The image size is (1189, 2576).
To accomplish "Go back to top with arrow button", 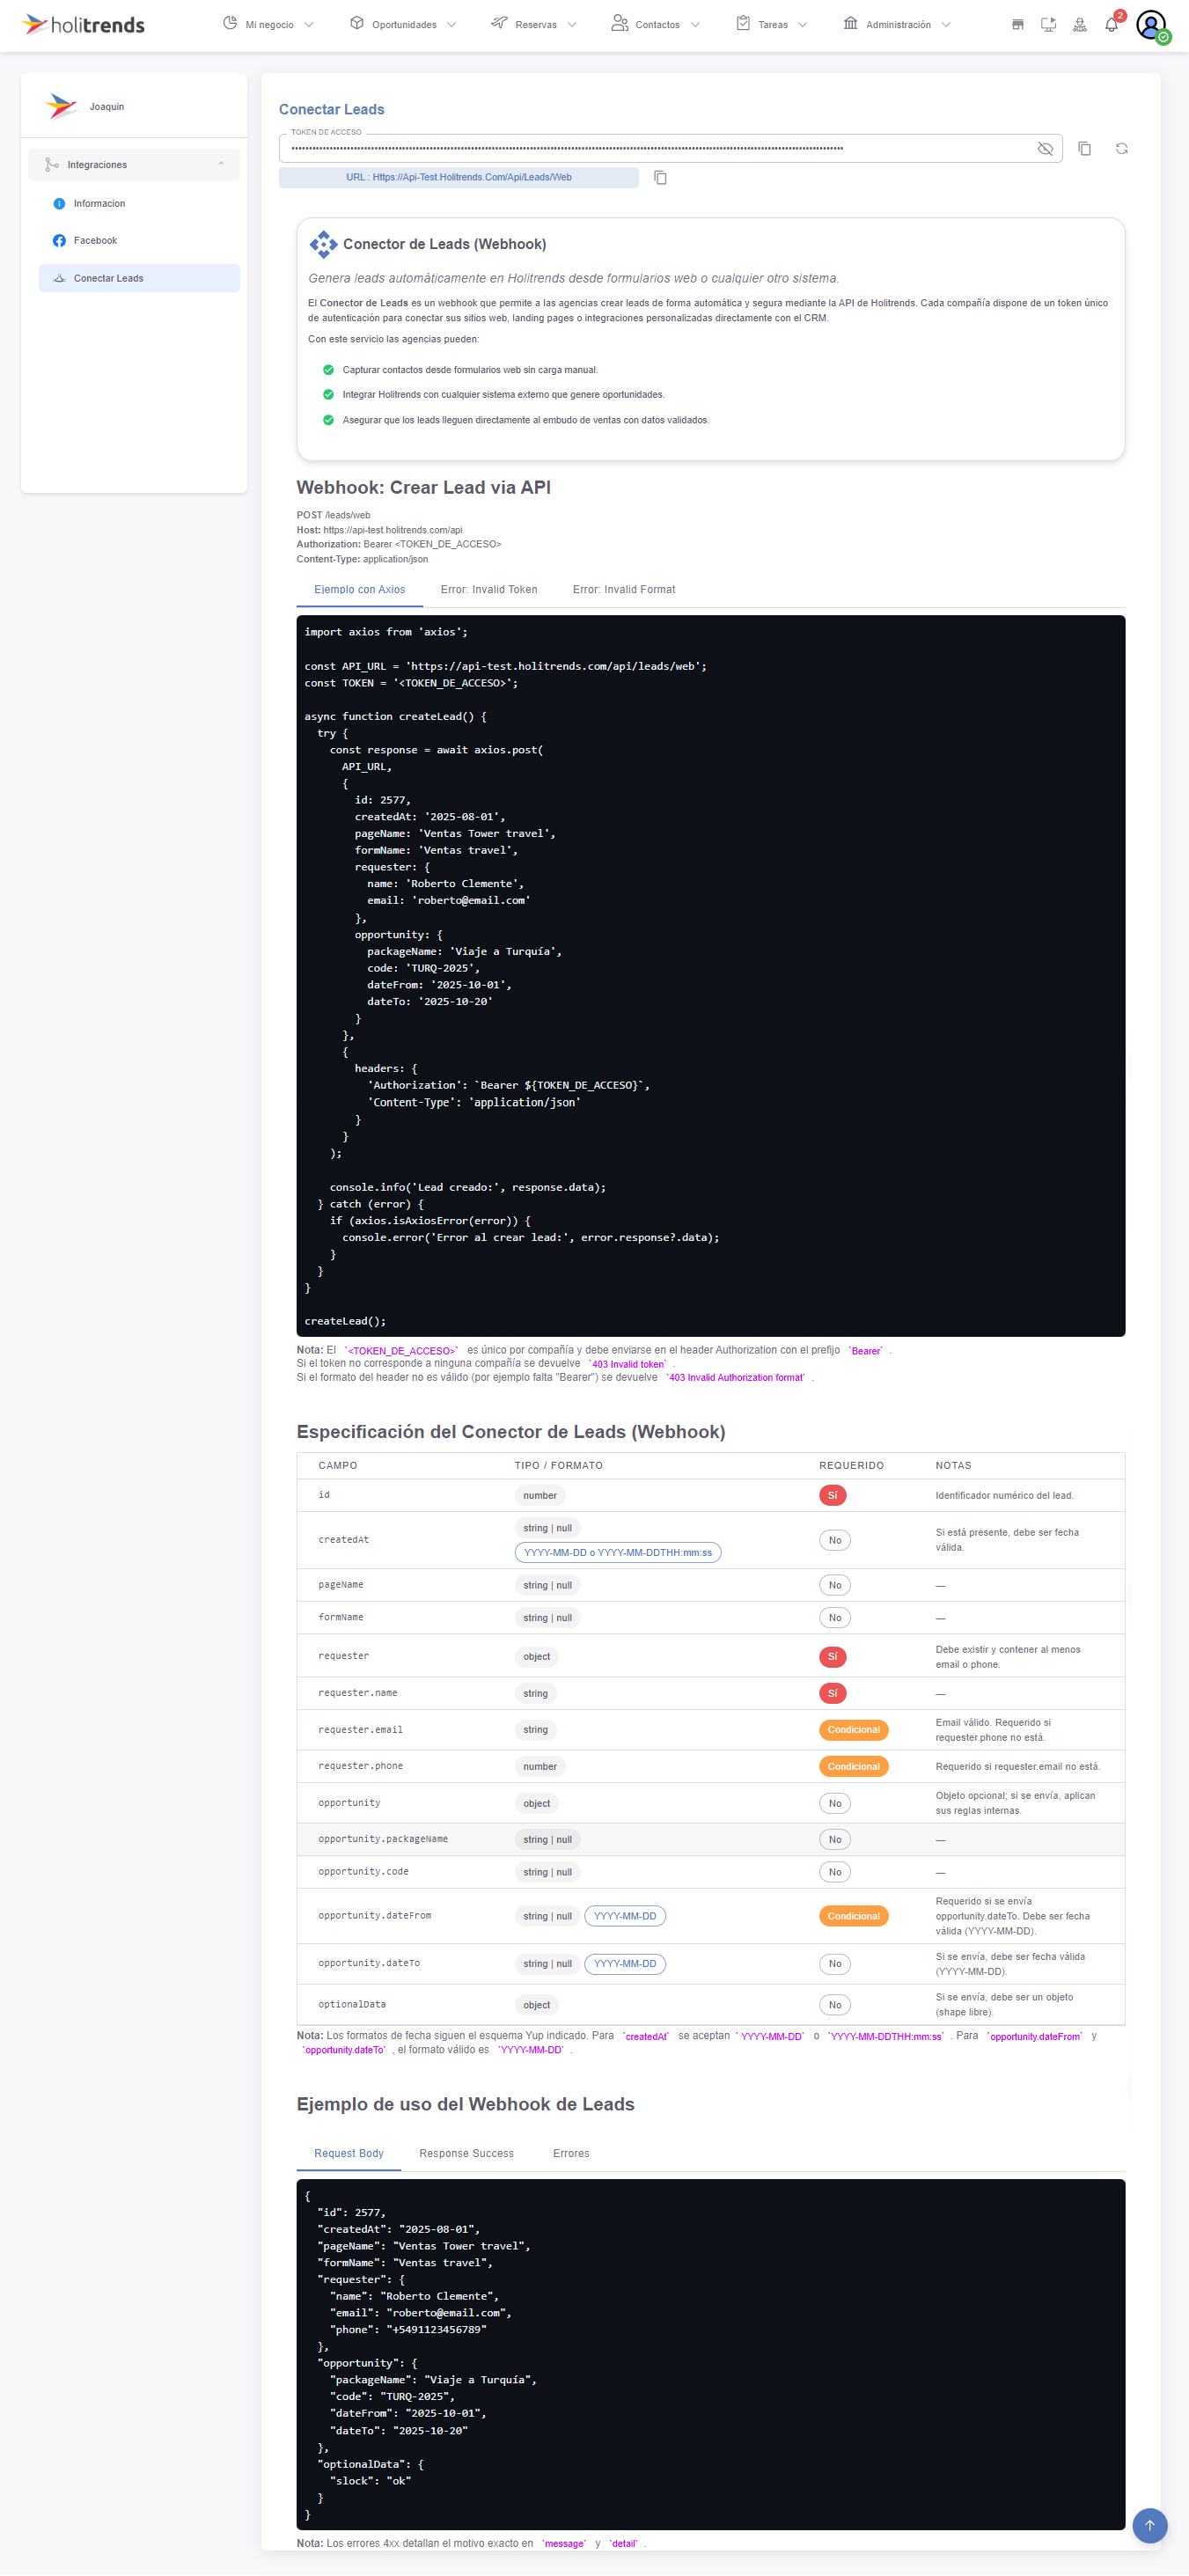I will point(1149,2524).
